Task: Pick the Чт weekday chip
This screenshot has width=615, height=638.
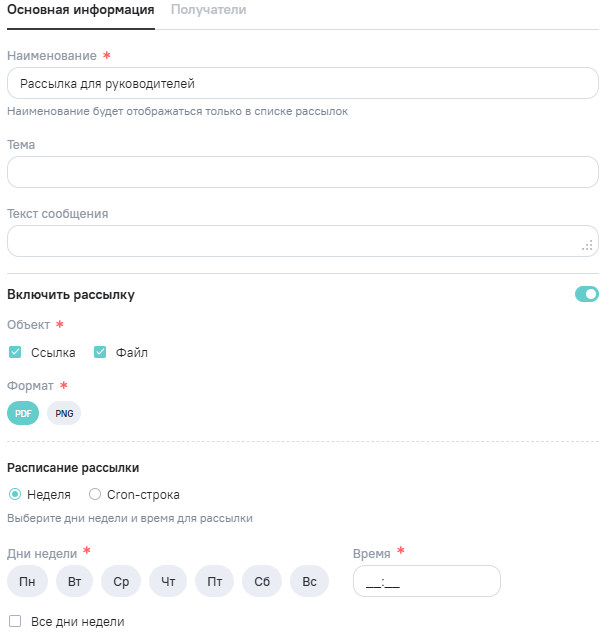Action: (x=168, y=581)
